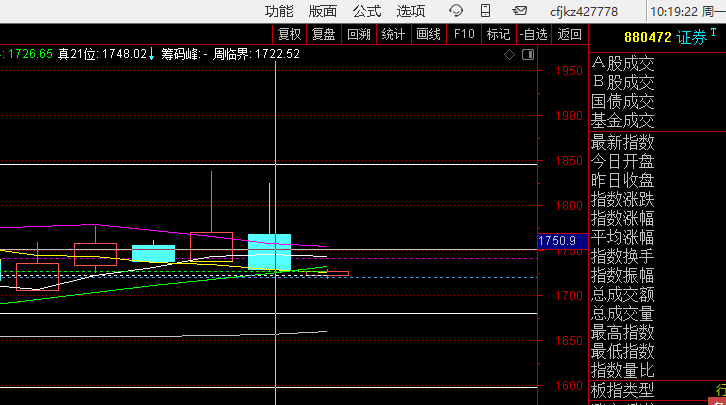Toggle the side panel layout icon
The image size is (726, 405).
coord(528,55)
